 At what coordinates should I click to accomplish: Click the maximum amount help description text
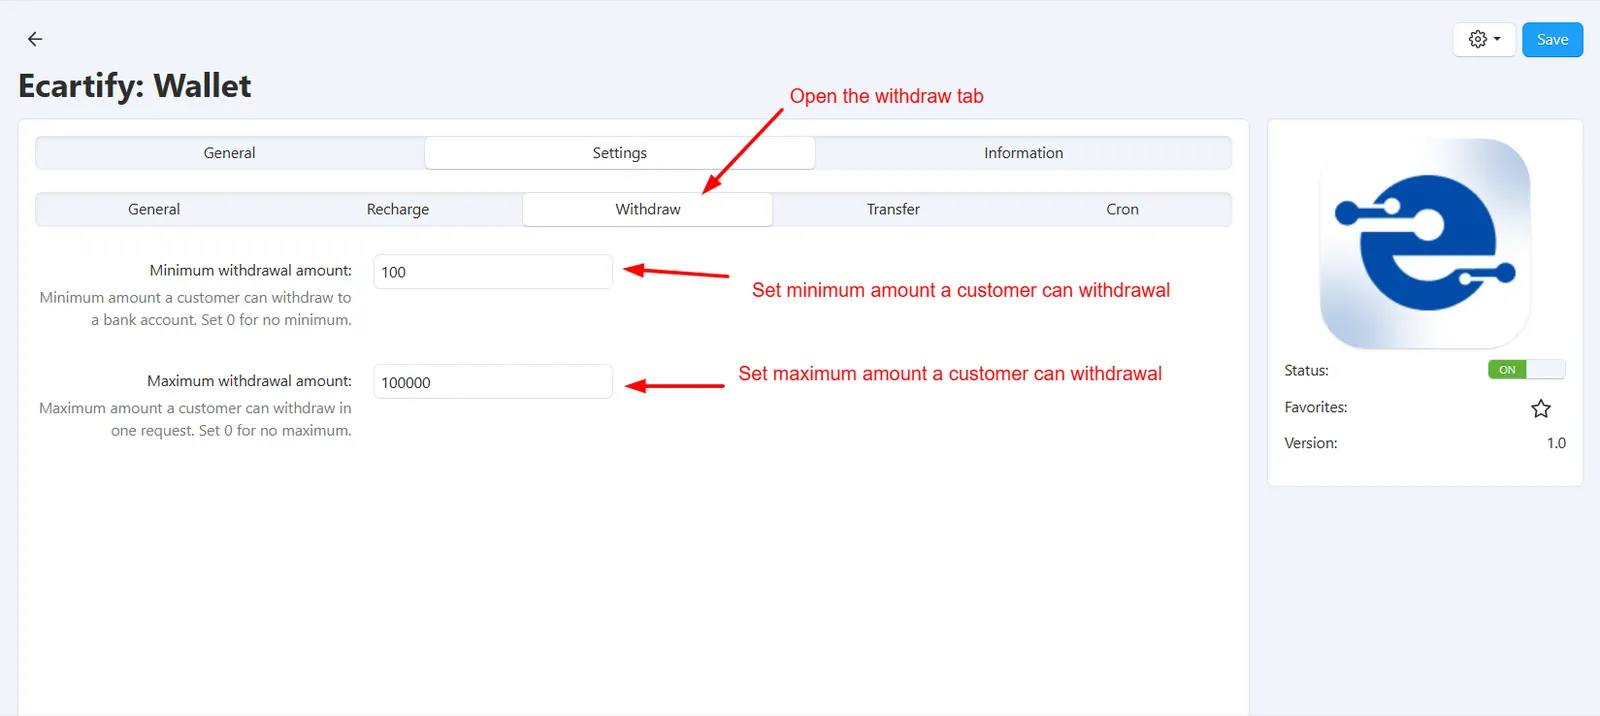coord(196,419)
